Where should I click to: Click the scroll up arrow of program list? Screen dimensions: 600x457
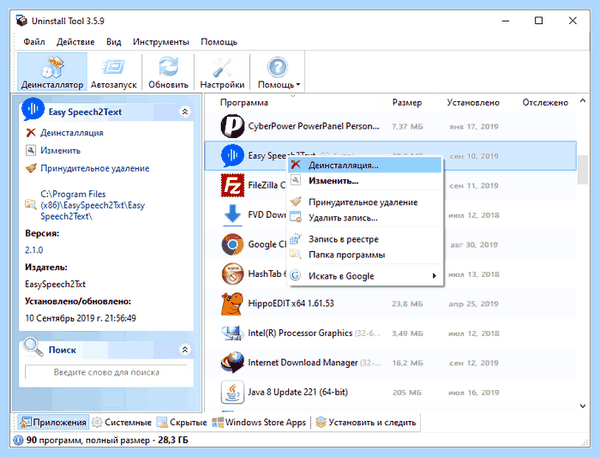(582, 101)
